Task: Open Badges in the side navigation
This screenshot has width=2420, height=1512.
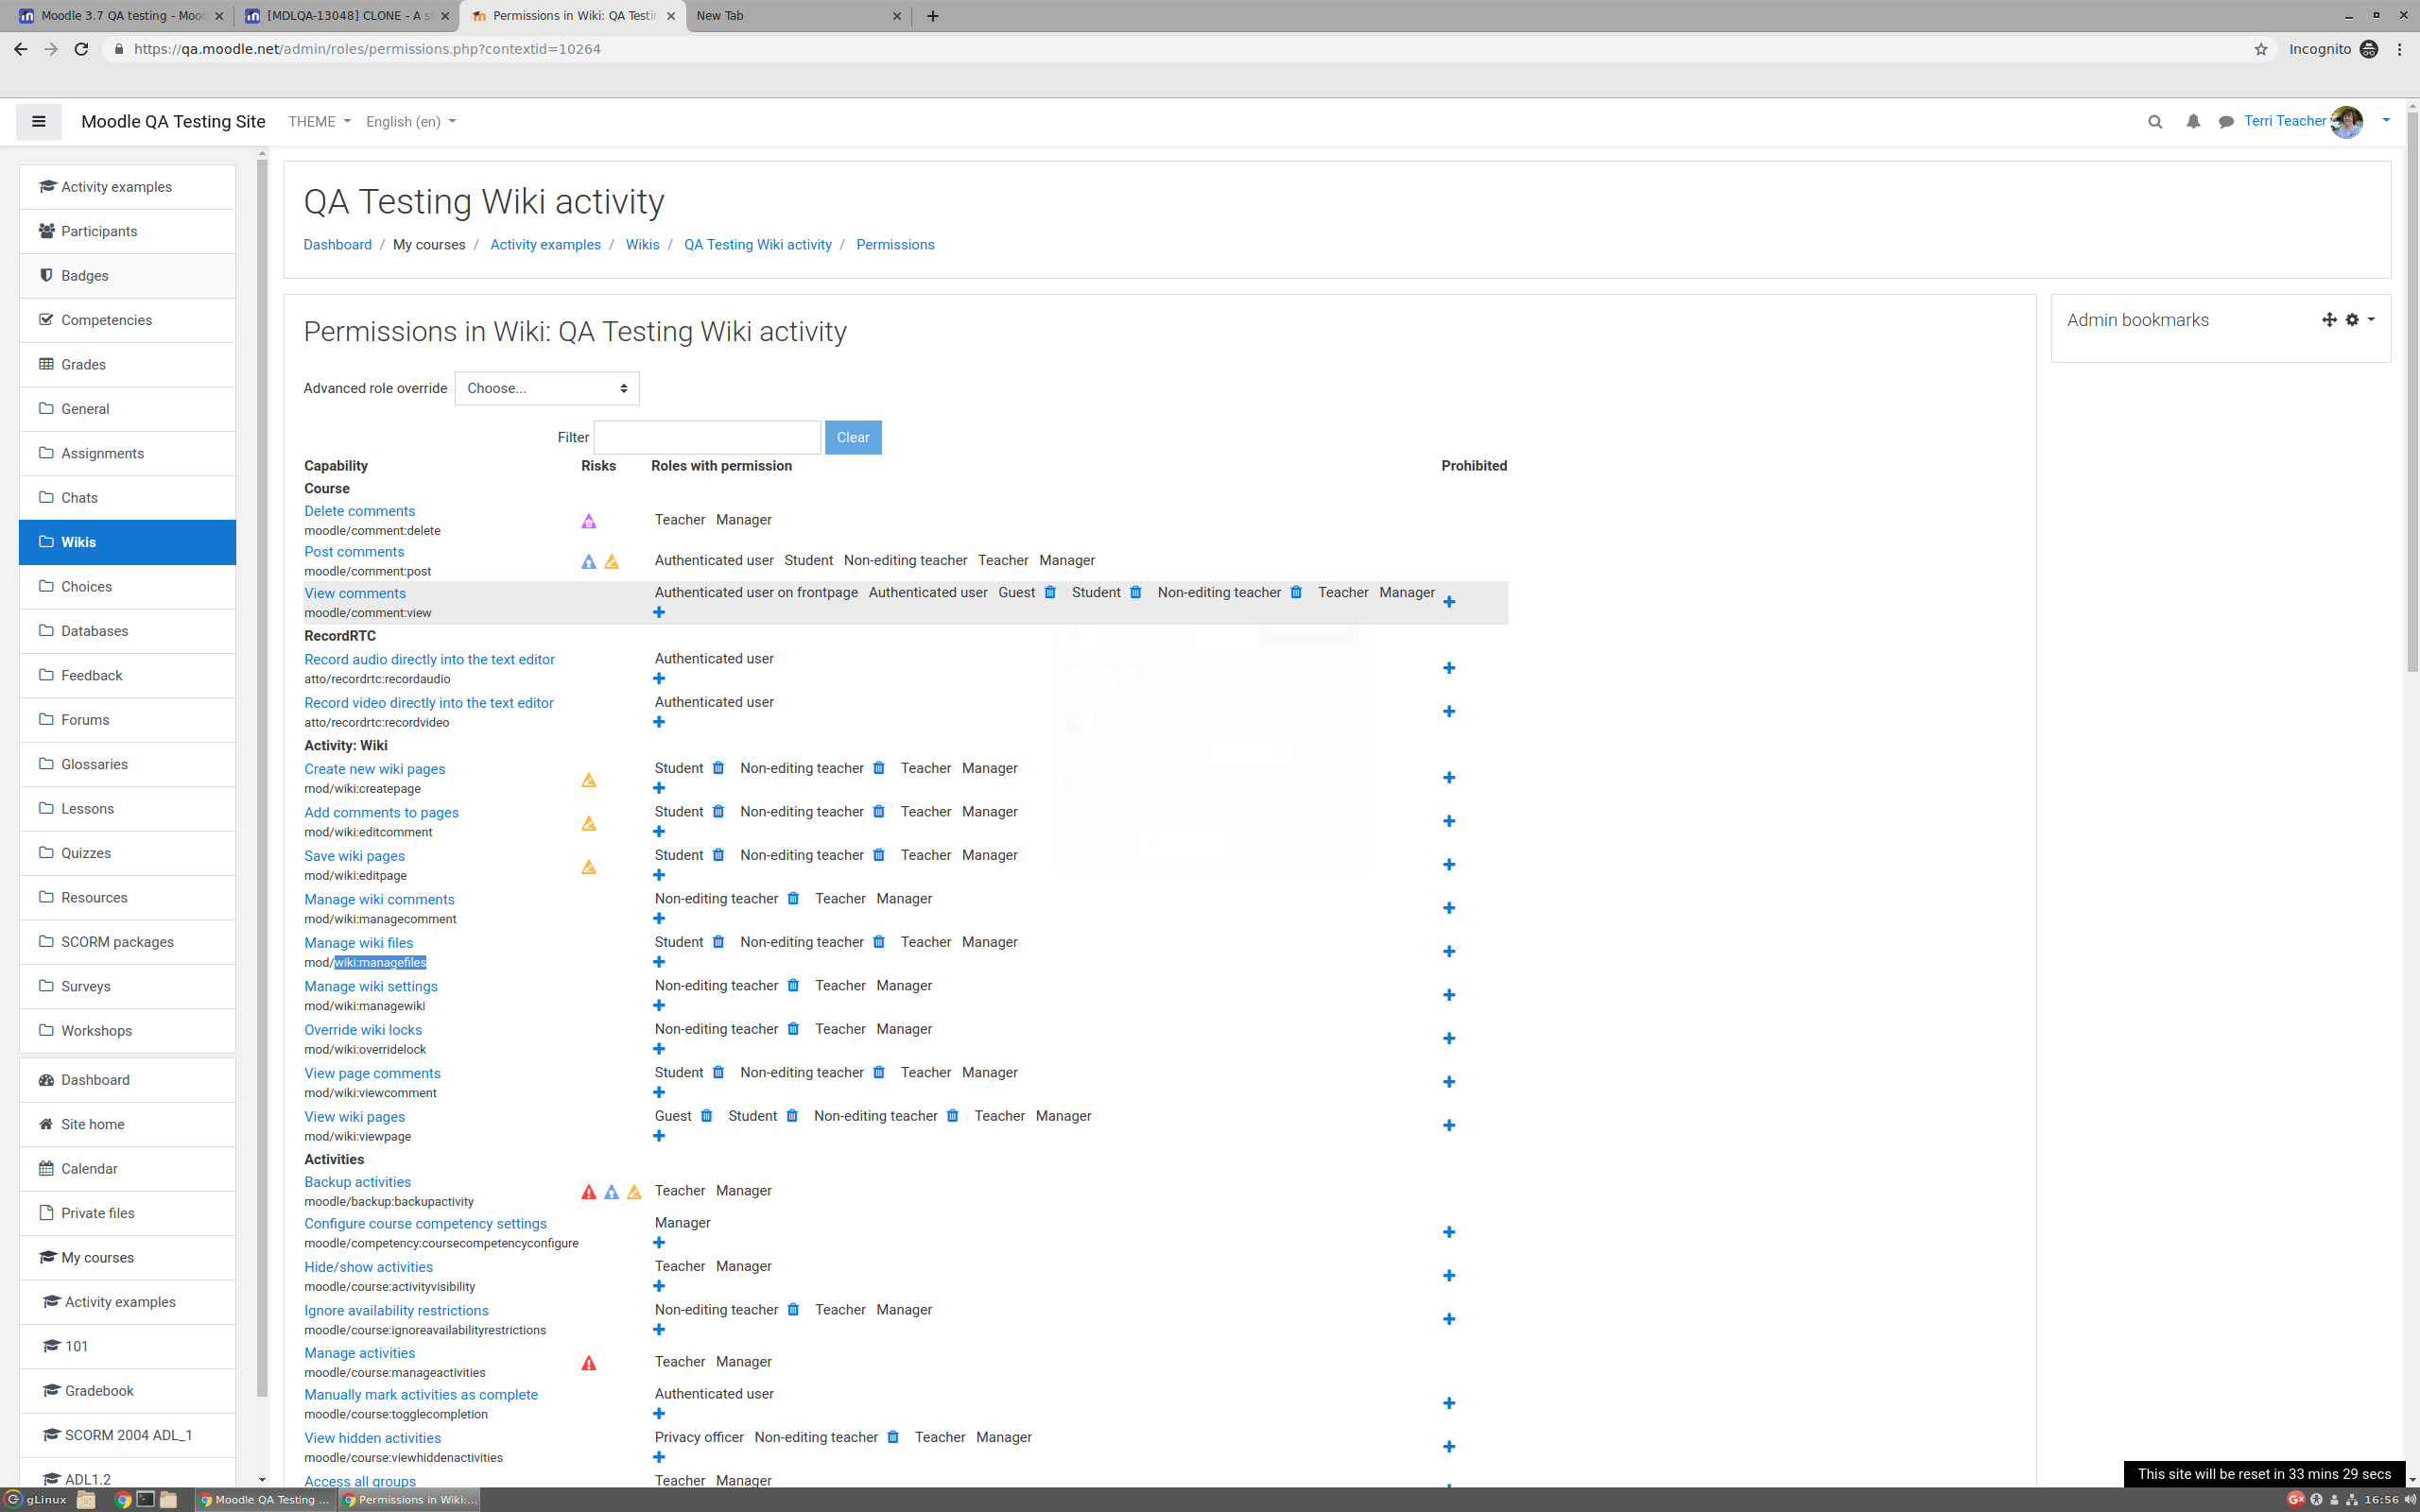Action: (x=127, y=276)
